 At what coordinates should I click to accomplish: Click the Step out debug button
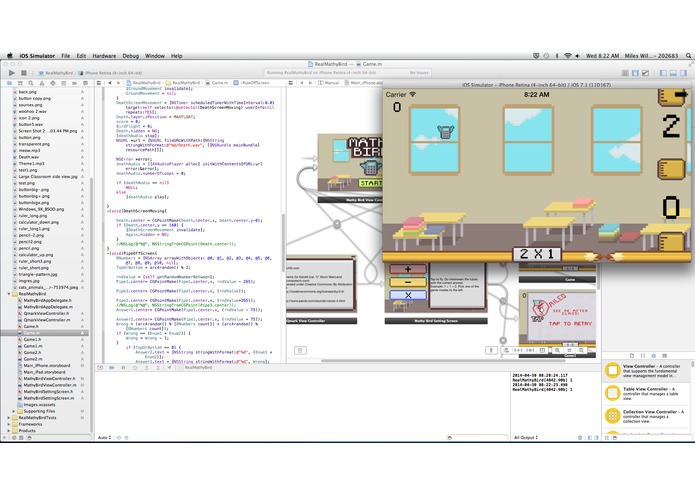(158, 367)
